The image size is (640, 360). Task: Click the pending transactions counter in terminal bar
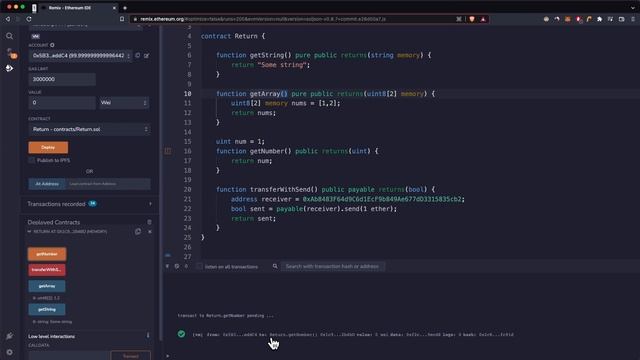(x=186, y=266)
